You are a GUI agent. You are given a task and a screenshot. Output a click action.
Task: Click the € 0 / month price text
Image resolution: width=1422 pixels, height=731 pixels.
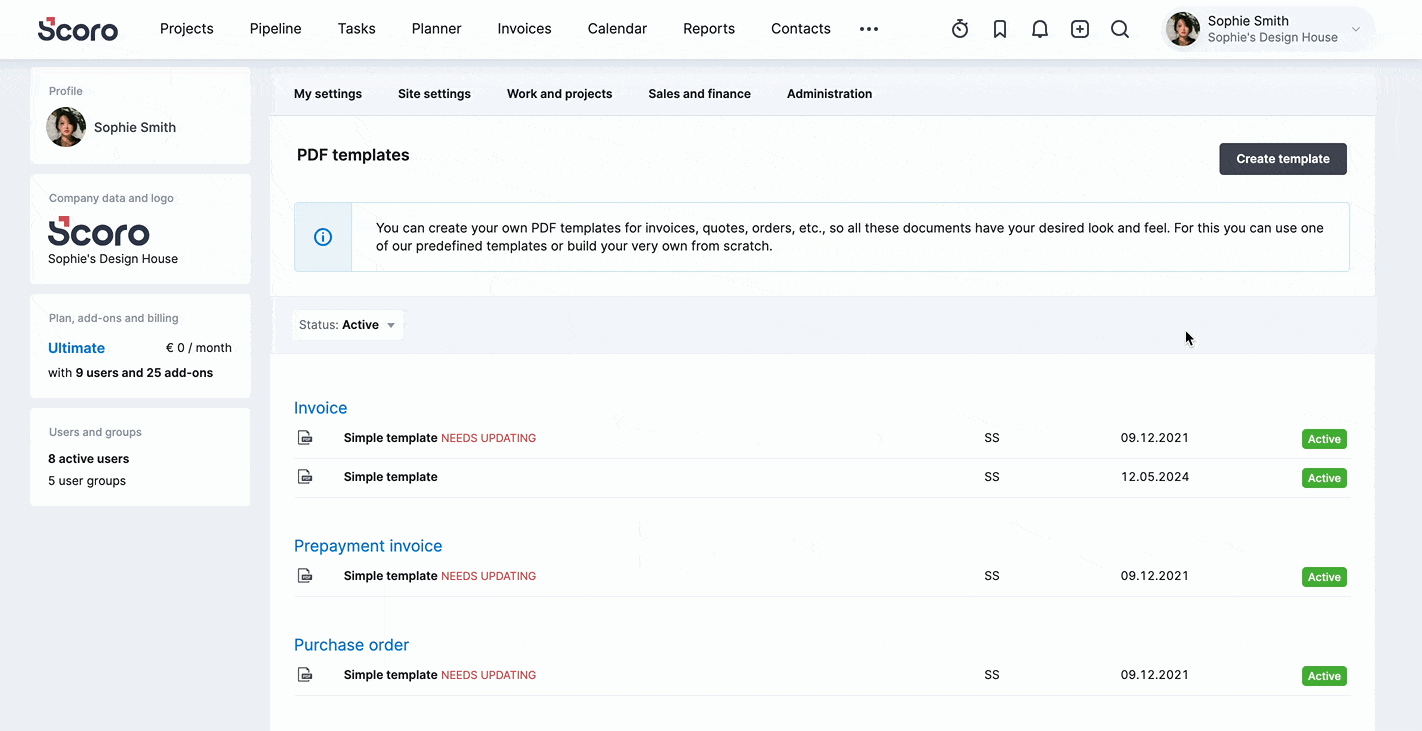coord(199,348)
